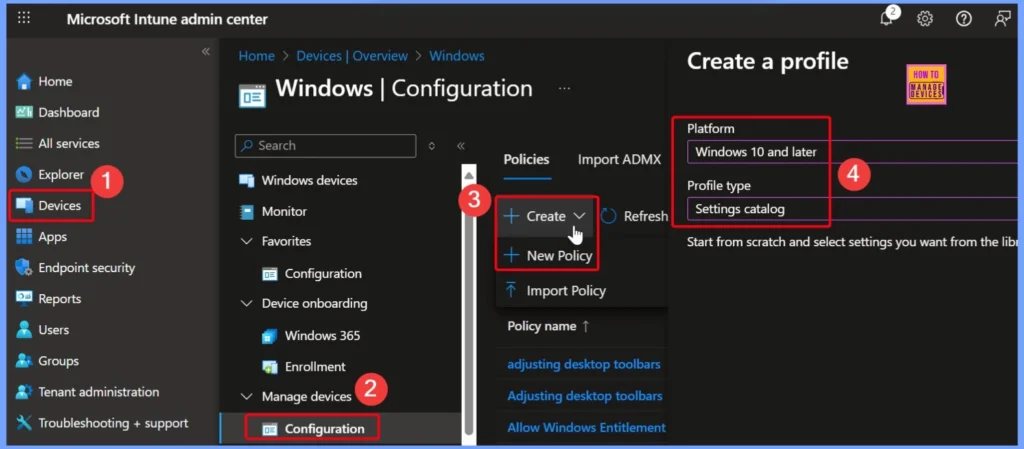Open 'Allow Windows Entitlement' policy link
Viewport: 1024px width, 449px height.
coord(586,427)
